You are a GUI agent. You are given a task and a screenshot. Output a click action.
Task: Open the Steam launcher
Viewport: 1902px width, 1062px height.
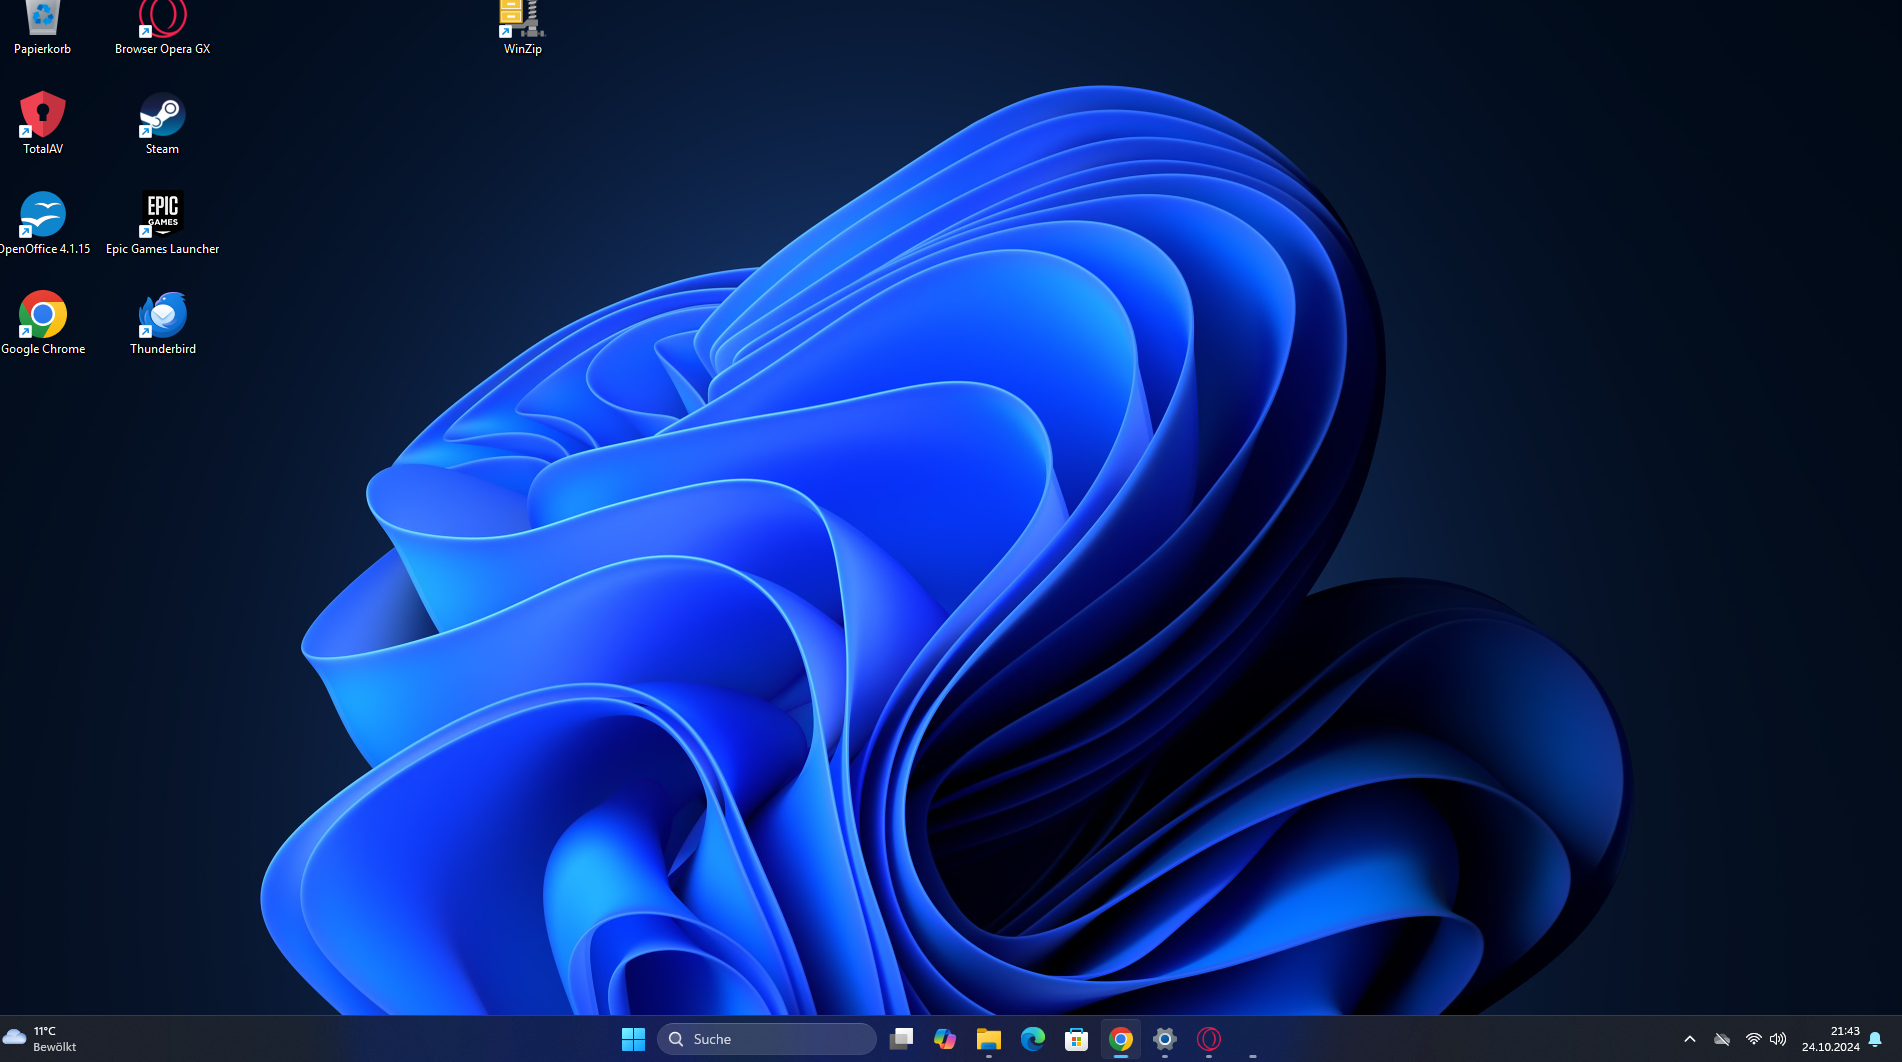(x=162, y=114)
